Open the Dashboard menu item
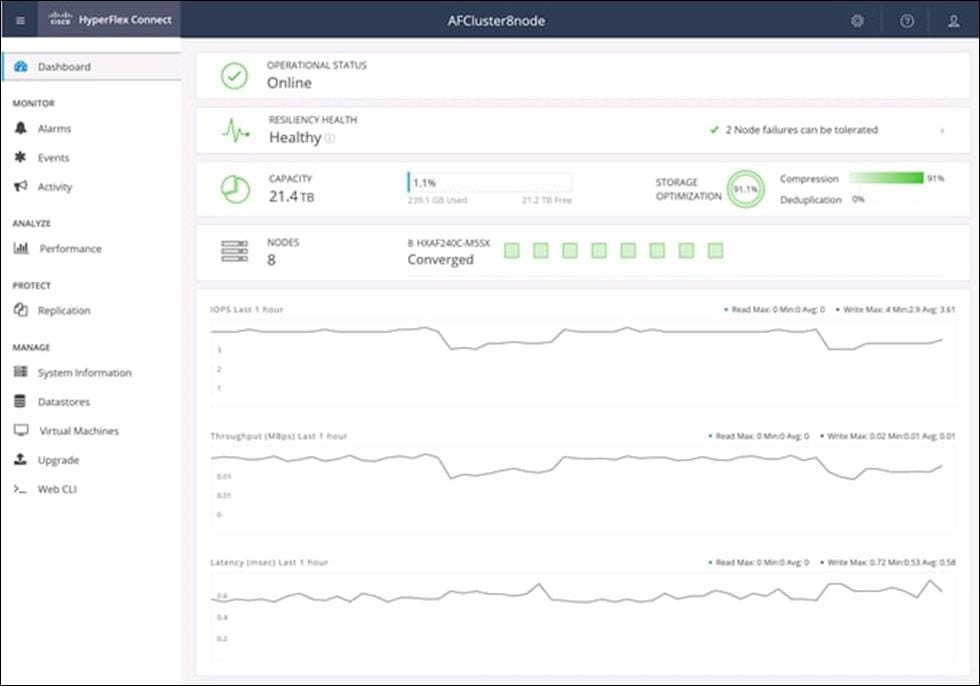Viewport: 980px width, 686px height. pos(91,66)
